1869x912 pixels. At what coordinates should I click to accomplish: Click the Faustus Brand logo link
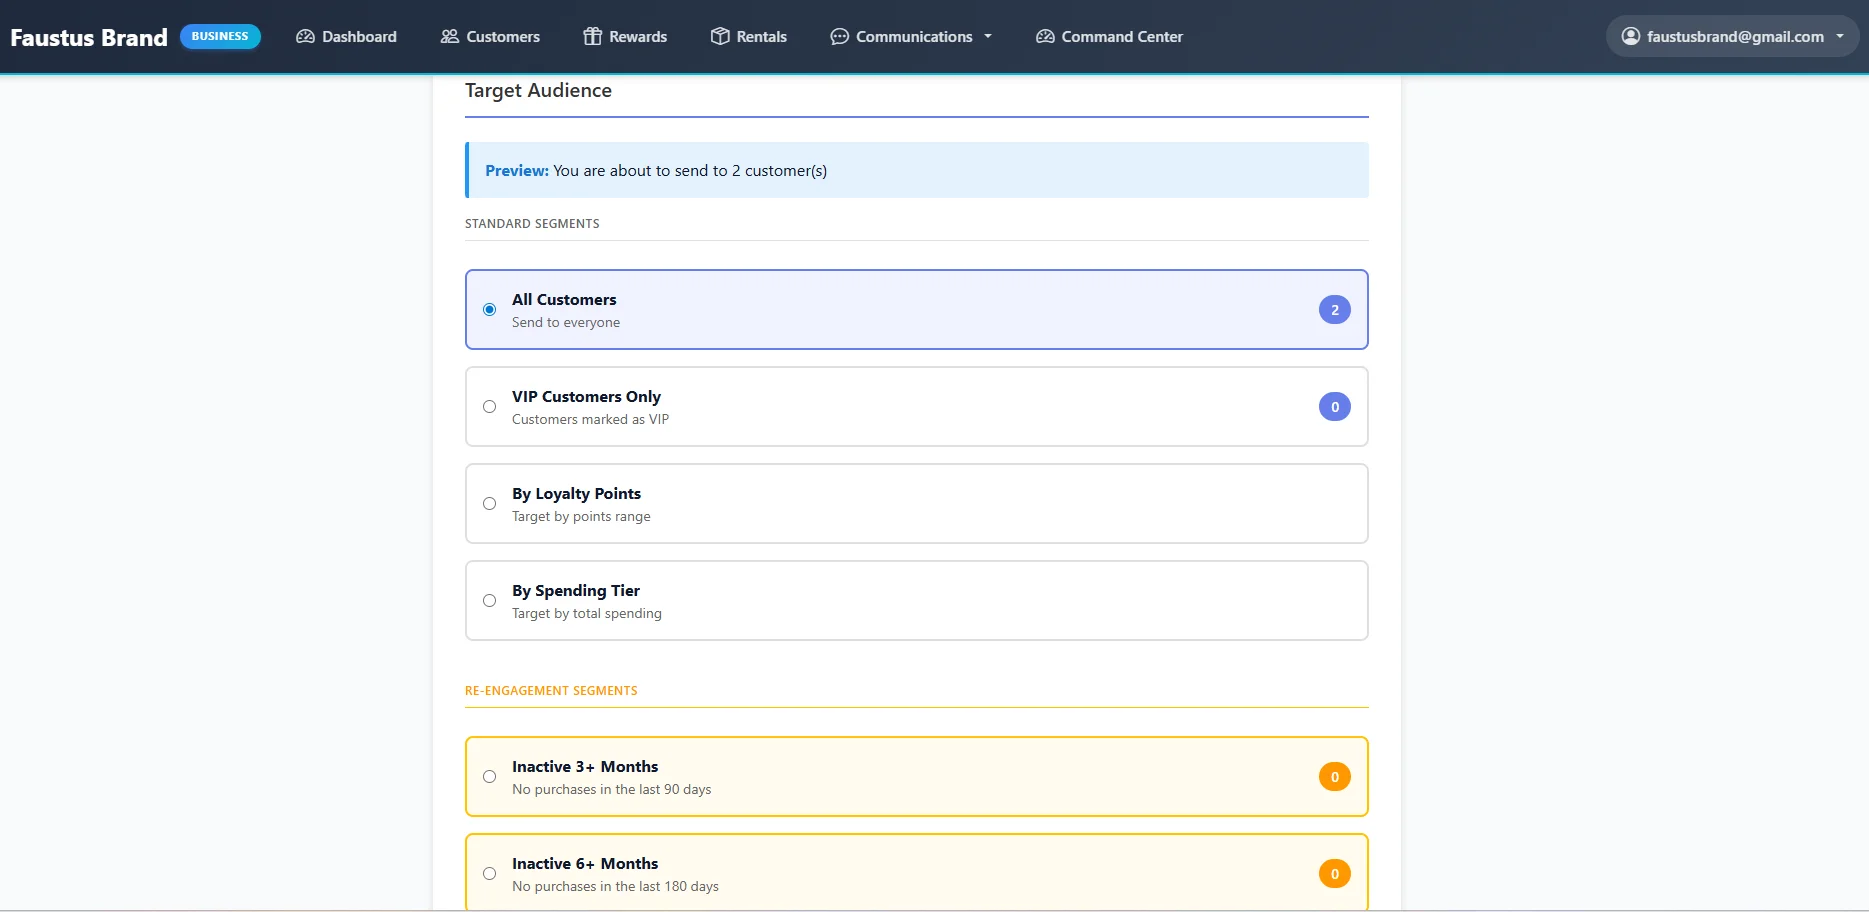[x=89, y=38]
